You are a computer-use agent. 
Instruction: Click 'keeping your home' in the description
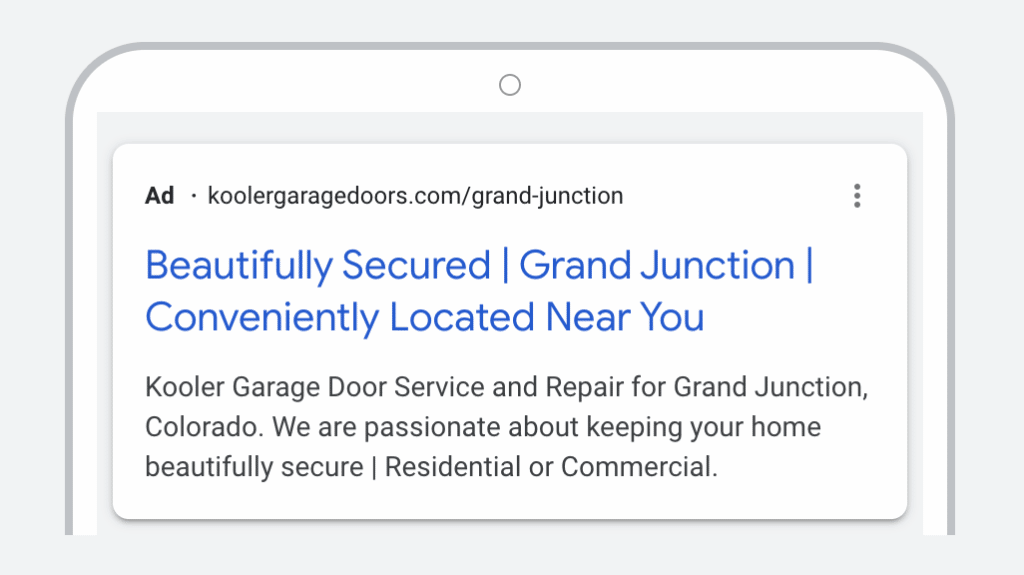point(703,428)
